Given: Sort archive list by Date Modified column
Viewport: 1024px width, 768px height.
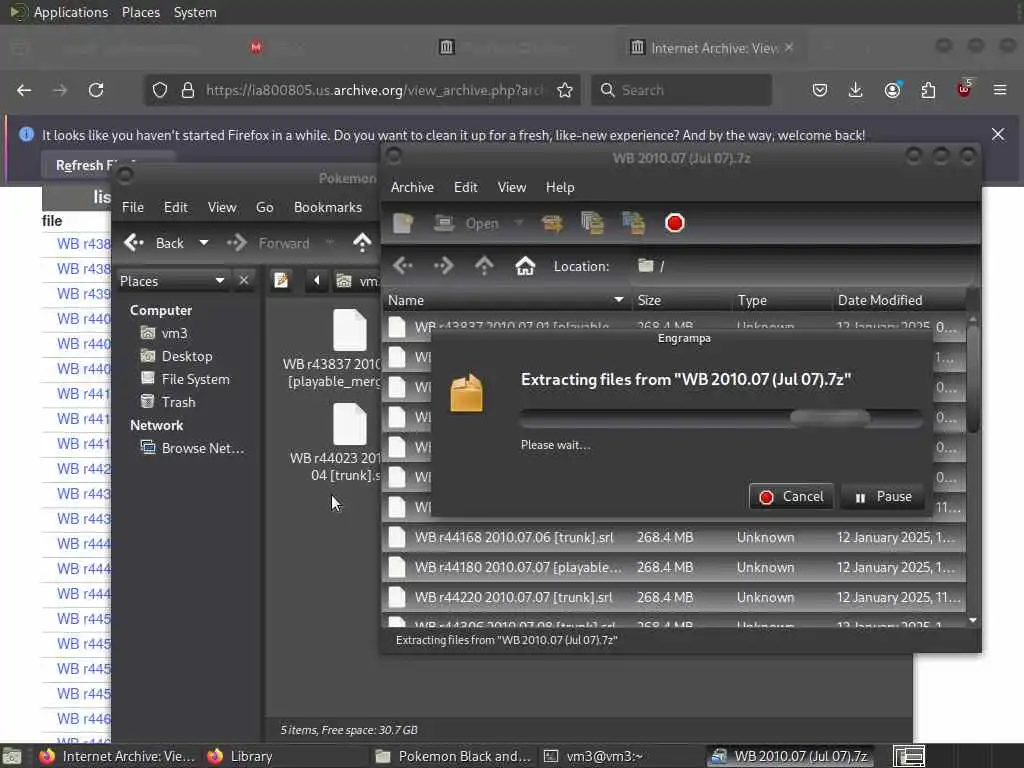Looking at the screenshot, I should point(899,300).
